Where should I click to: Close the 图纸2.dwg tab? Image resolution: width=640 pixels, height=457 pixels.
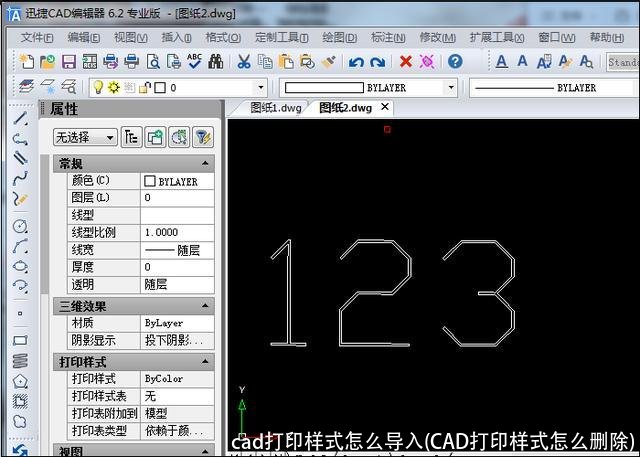(384, 107)
